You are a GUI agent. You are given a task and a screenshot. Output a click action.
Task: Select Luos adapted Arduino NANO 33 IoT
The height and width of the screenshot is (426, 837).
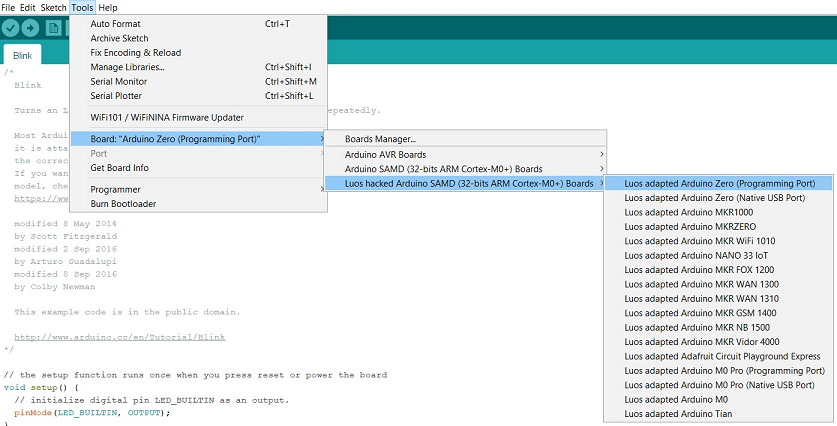click(684, 255)
